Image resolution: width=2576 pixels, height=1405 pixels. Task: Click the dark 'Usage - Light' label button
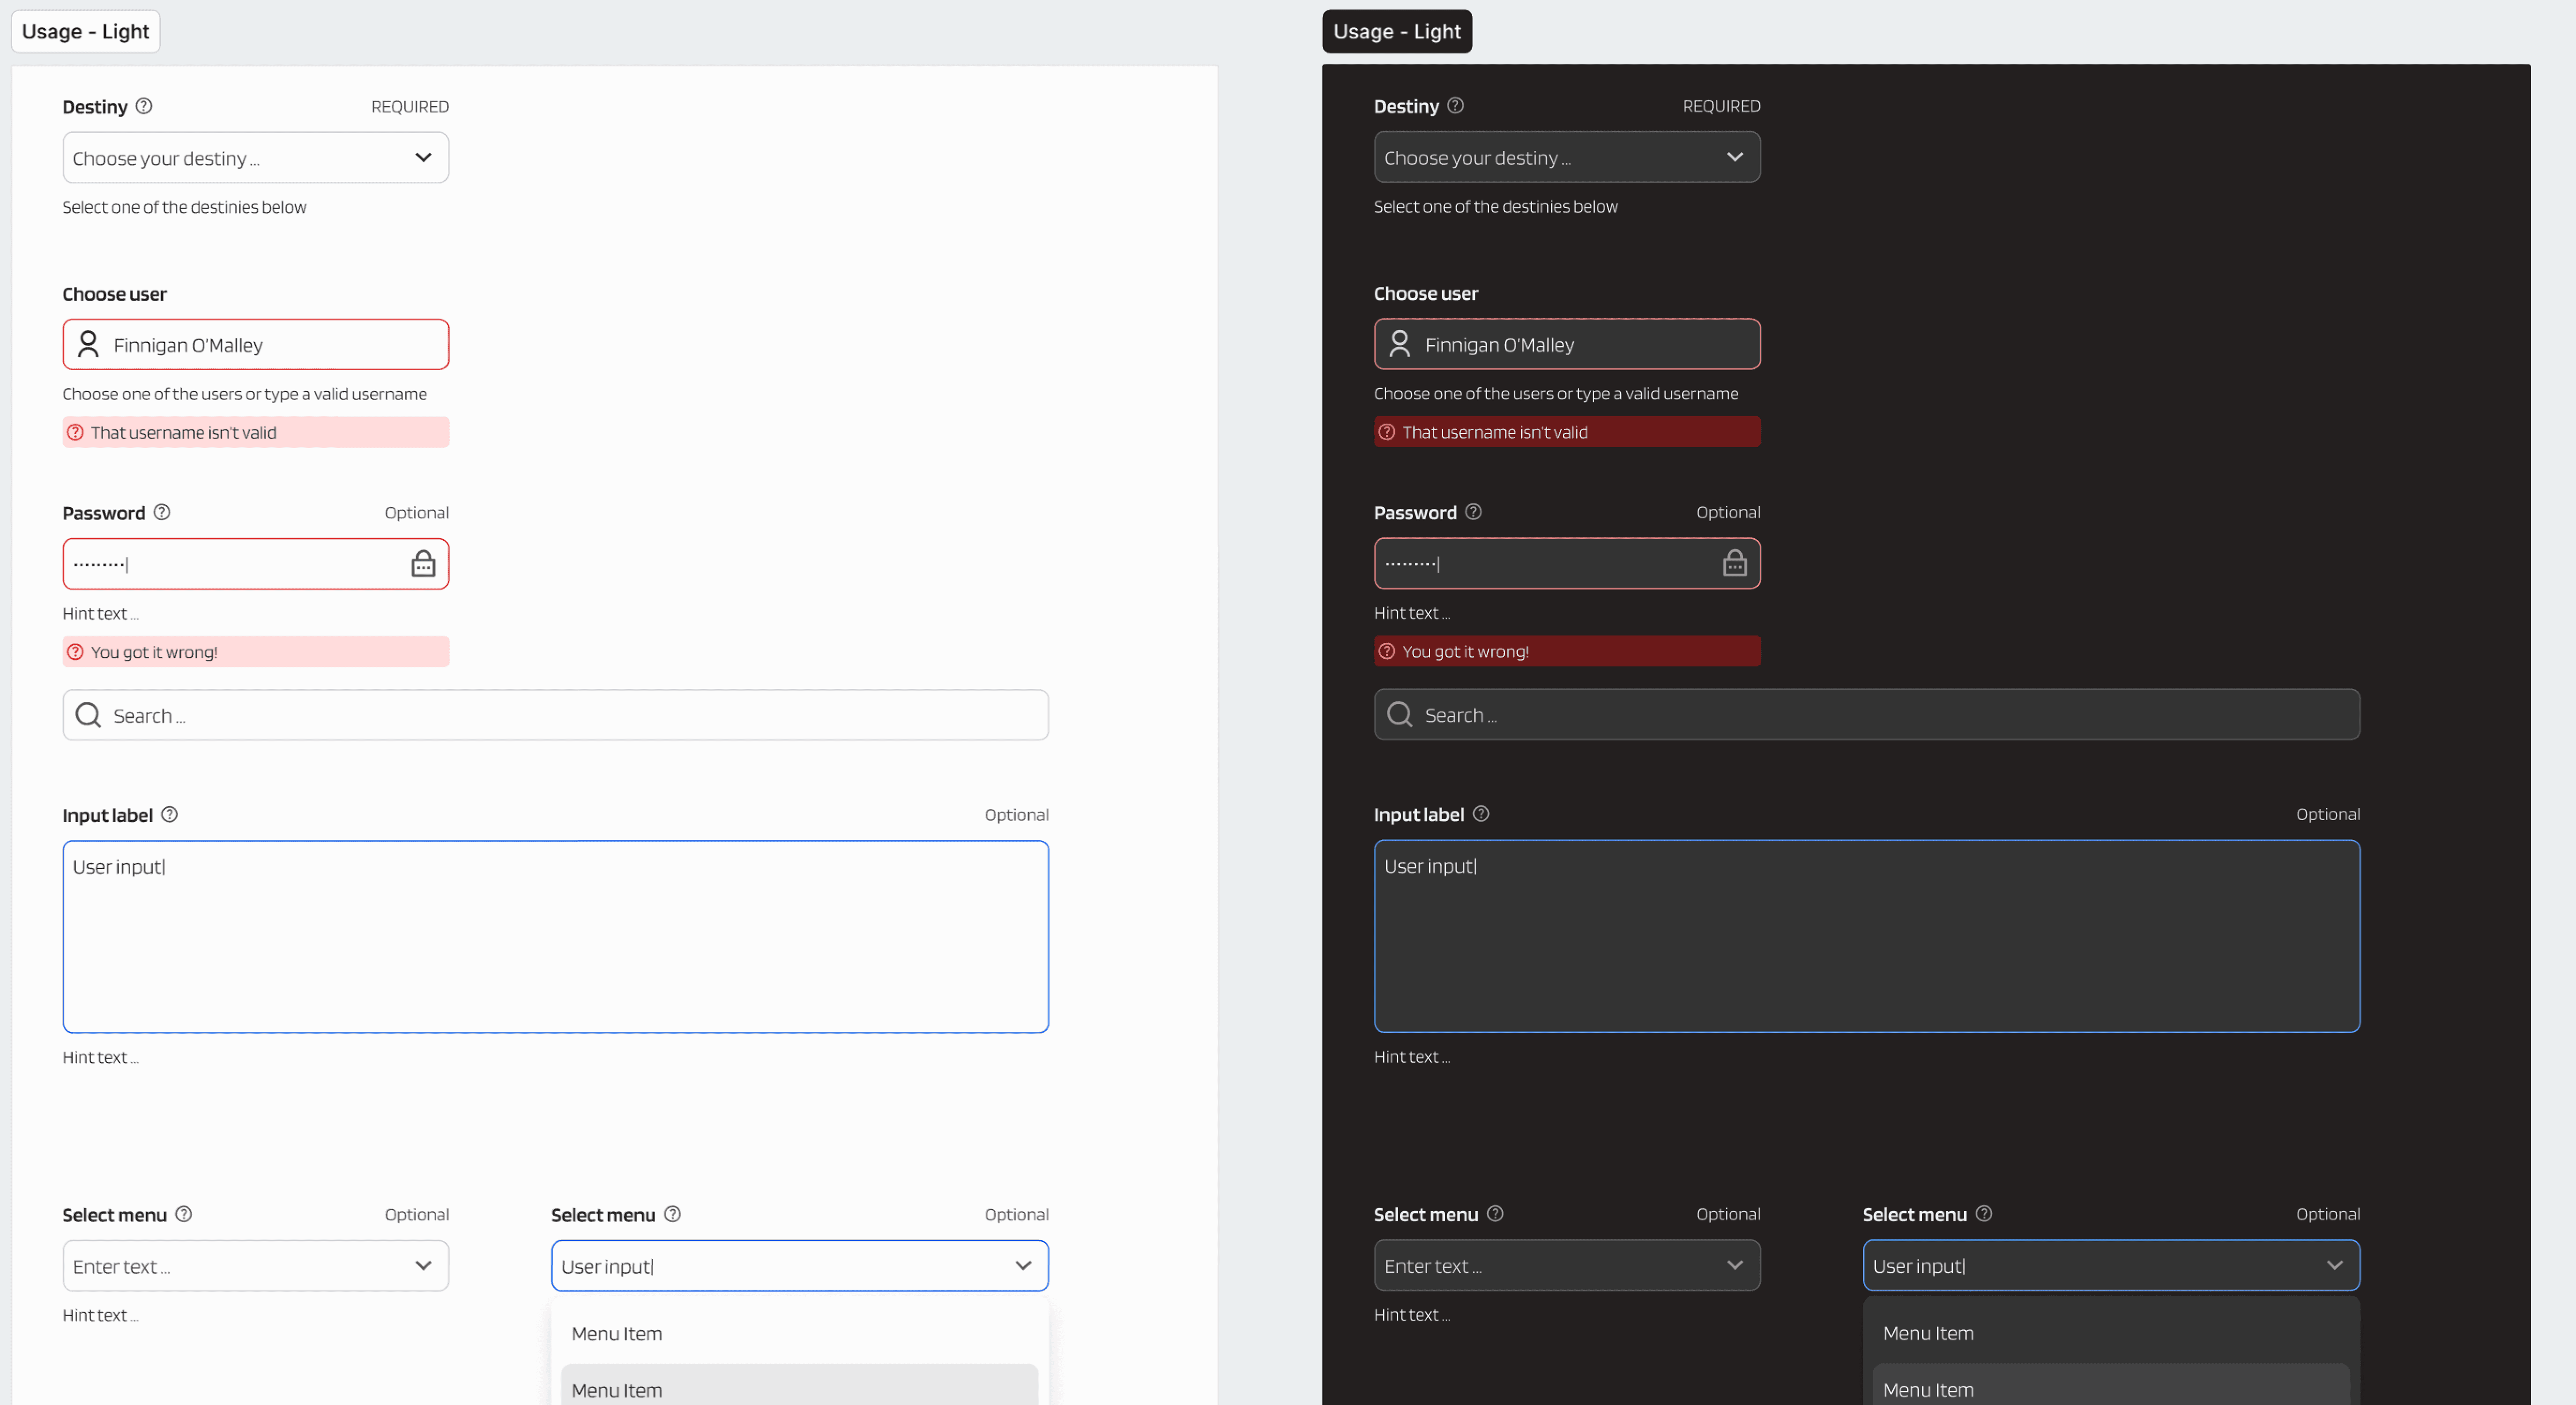(x=1396, y=31)
